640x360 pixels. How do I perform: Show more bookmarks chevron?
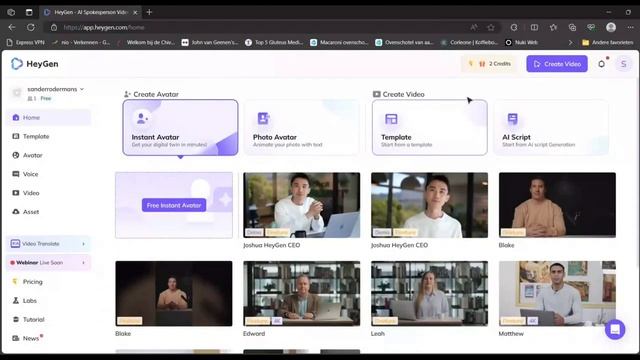pyautogui.click(x=570, y=42)
